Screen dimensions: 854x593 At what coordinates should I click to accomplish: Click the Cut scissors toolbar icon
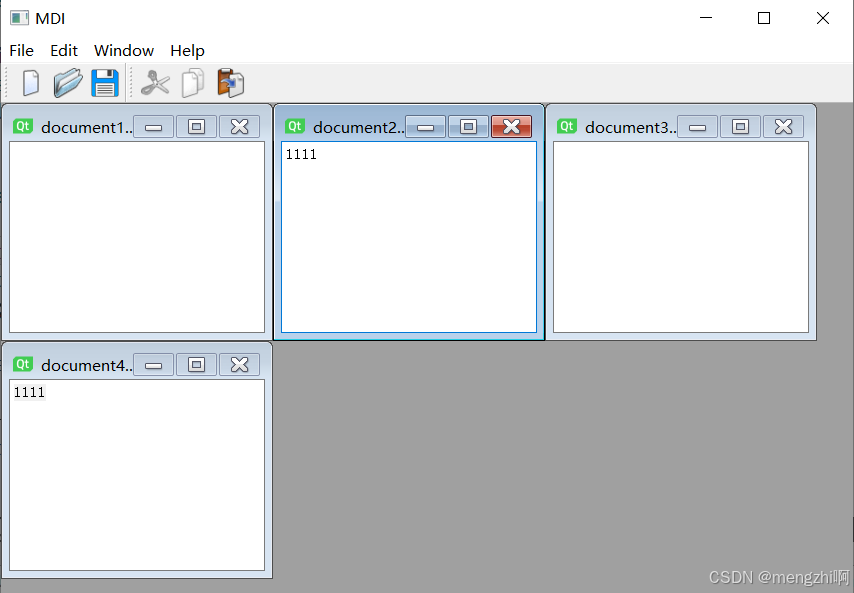155,83
